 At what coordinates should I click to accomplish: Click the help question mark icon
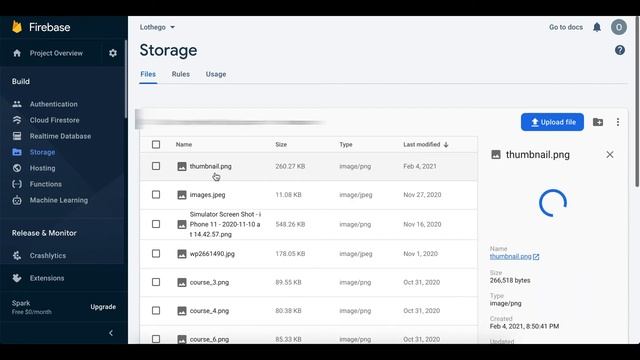point(620,50)
